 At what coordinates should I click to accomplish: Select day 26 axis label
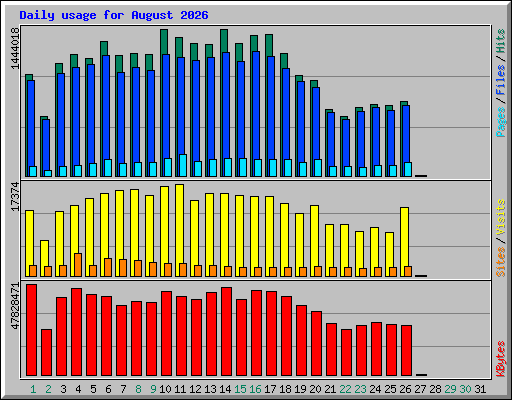(405, 389)
